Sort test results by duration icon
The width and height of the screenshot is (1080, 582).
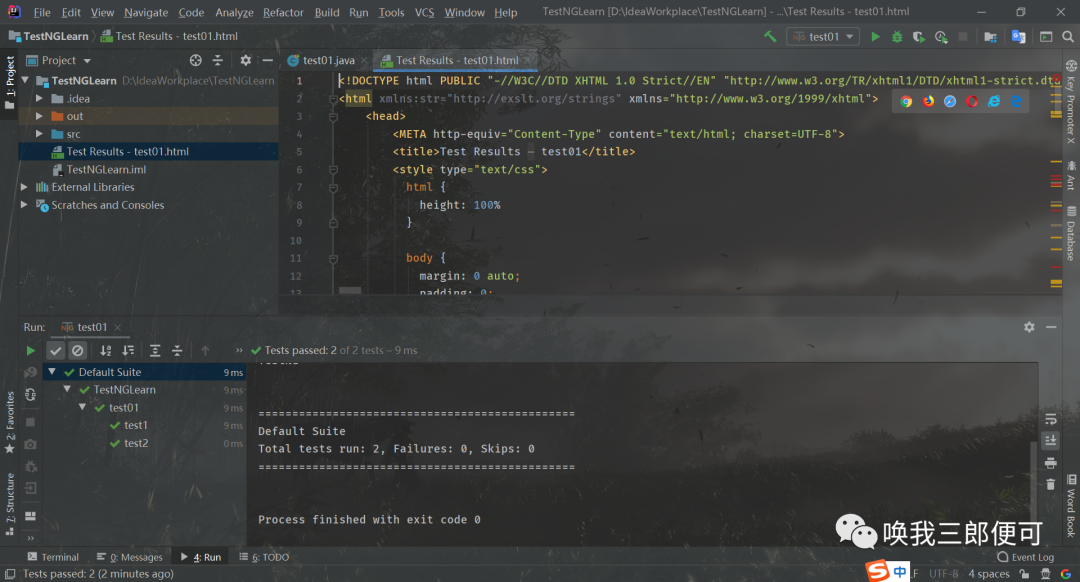point(128,351)
